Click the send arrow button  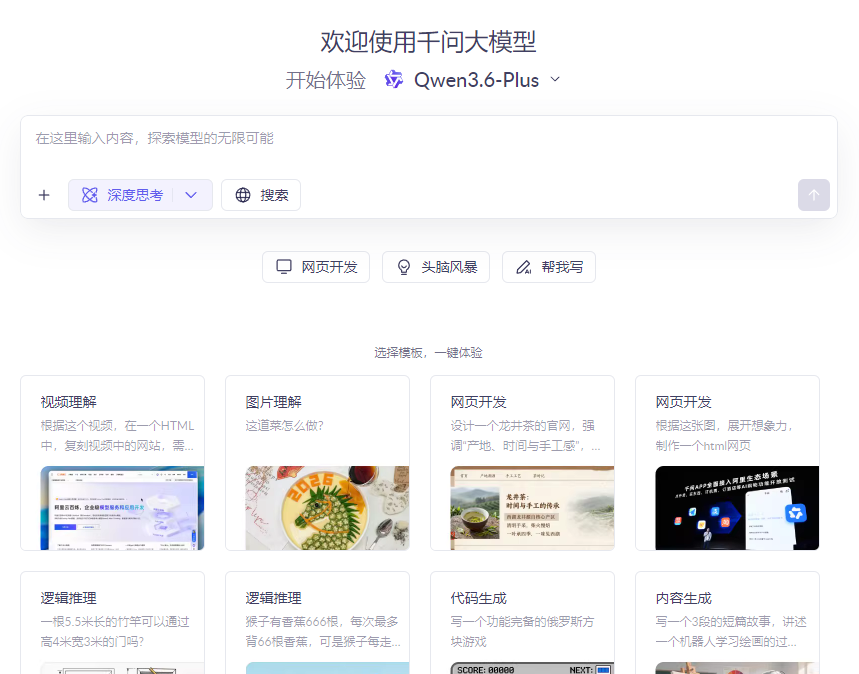(x=813, y=195)
